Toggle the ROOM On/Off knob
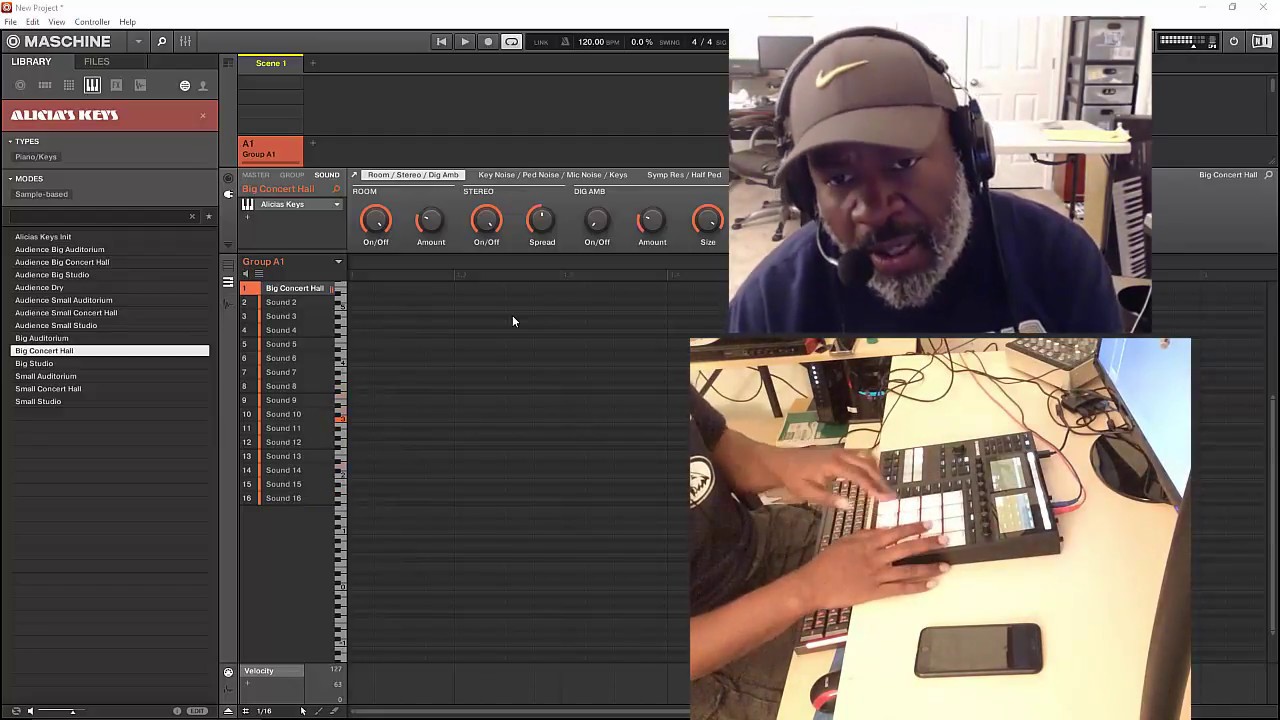1280x720 pixels. 376,220
